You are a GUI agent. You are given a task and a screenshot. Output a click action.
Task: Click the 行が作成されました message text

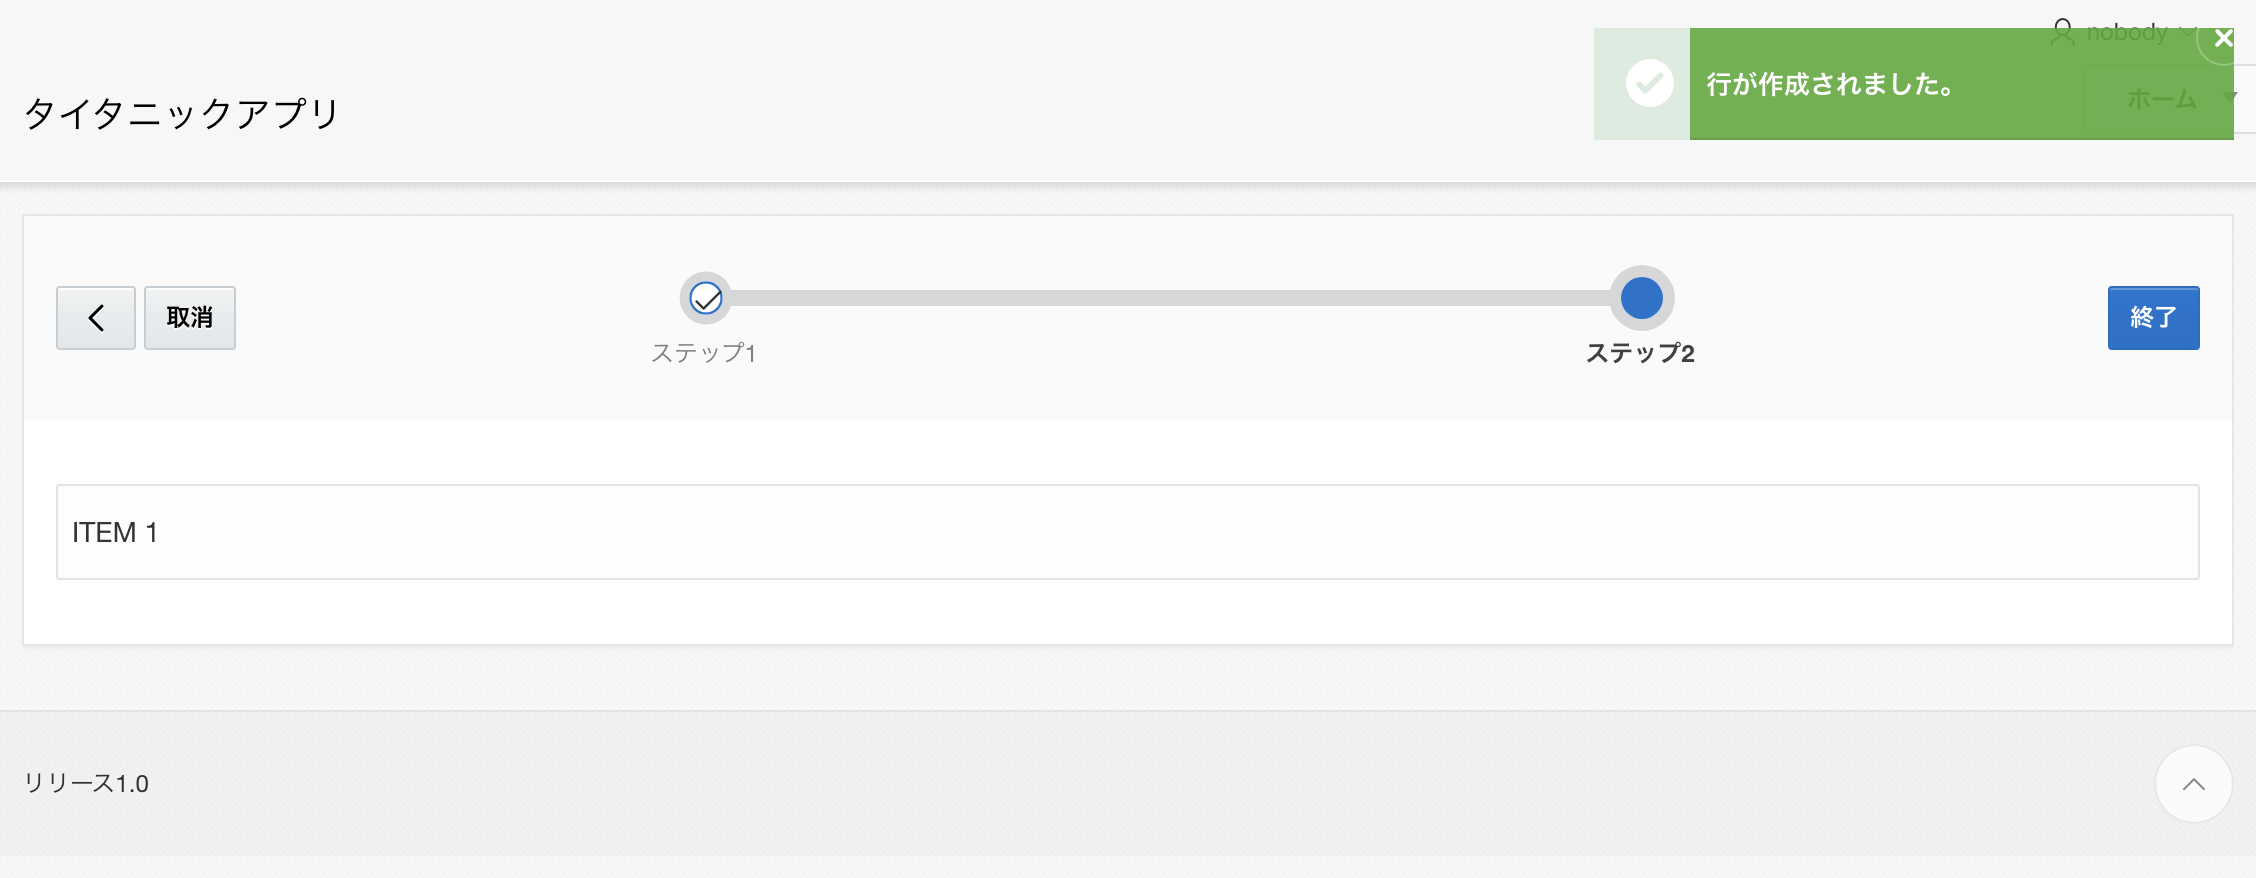coord(1831,84)
